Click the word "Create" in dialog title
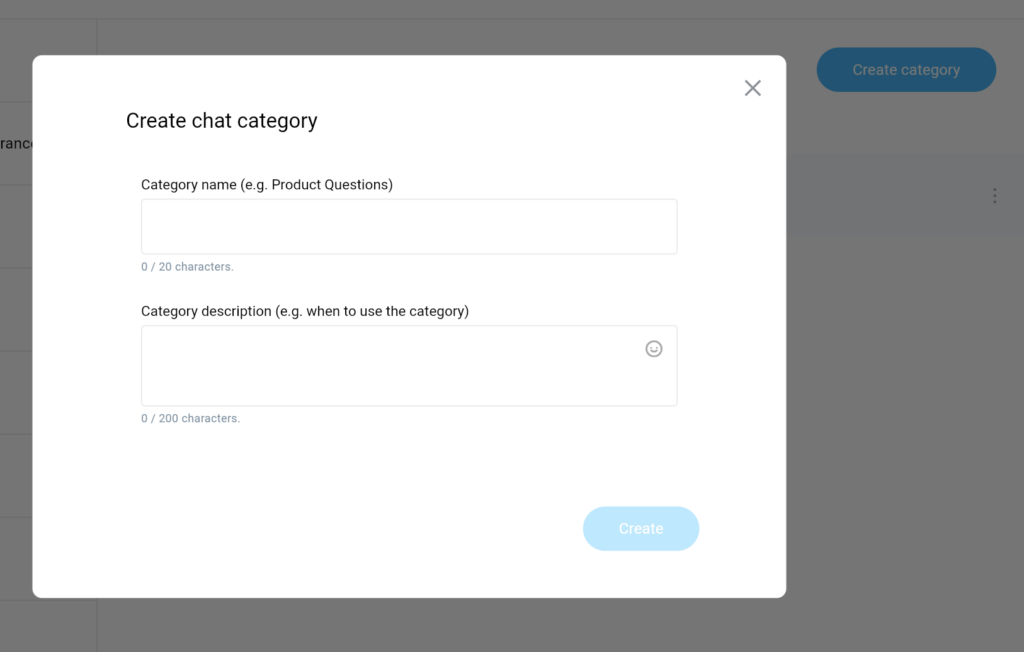1024x652 pixels. (156, 121)
